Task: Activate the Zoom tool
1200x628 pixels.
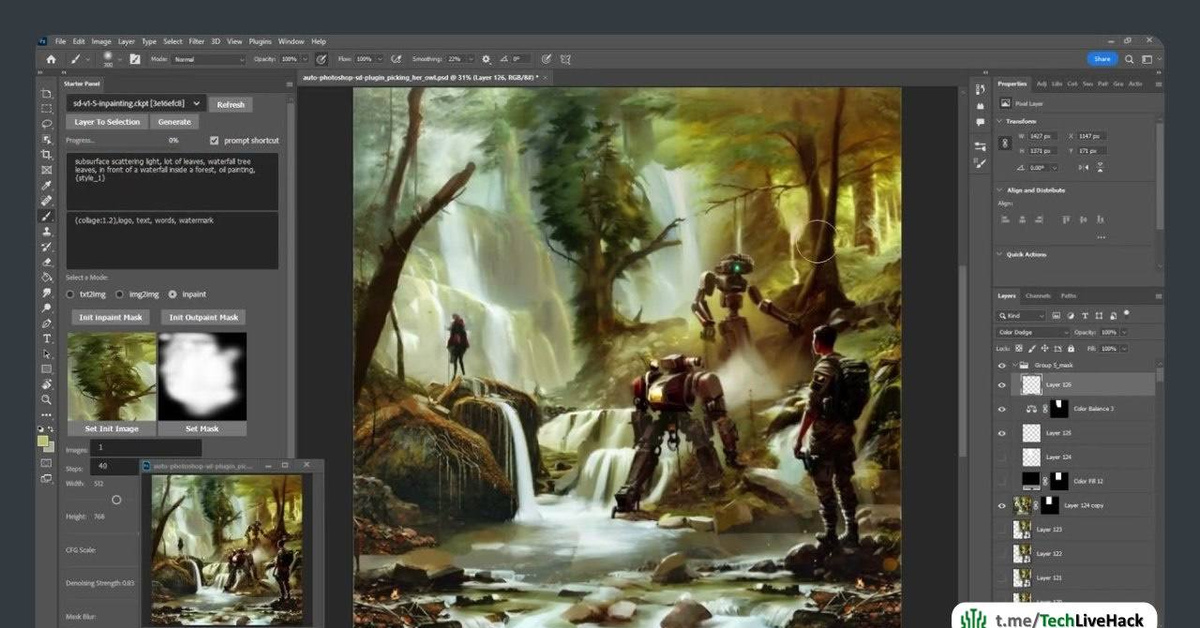Action: (x=46, y=399)
